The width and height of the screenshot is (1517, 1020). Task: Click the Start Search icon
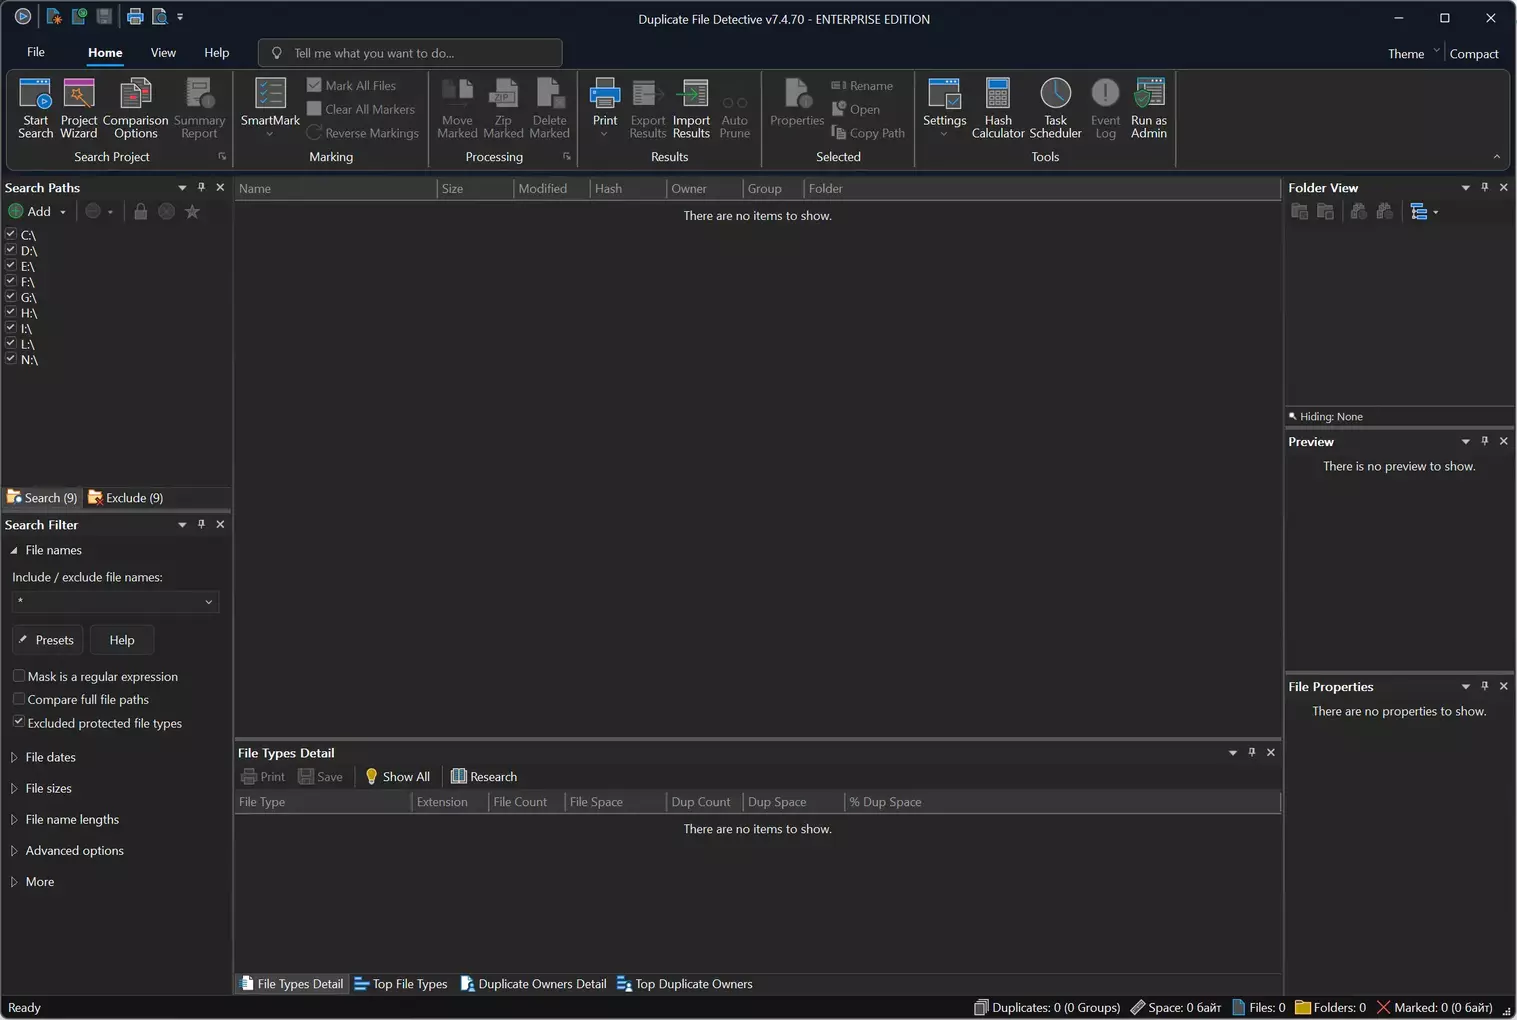[x=35, y=96]
